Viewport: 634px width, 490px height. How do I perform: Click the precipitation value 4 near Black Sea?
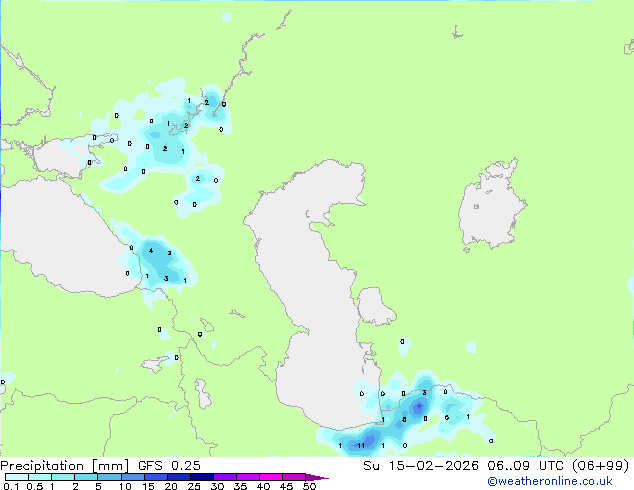(x=150, y=250)
